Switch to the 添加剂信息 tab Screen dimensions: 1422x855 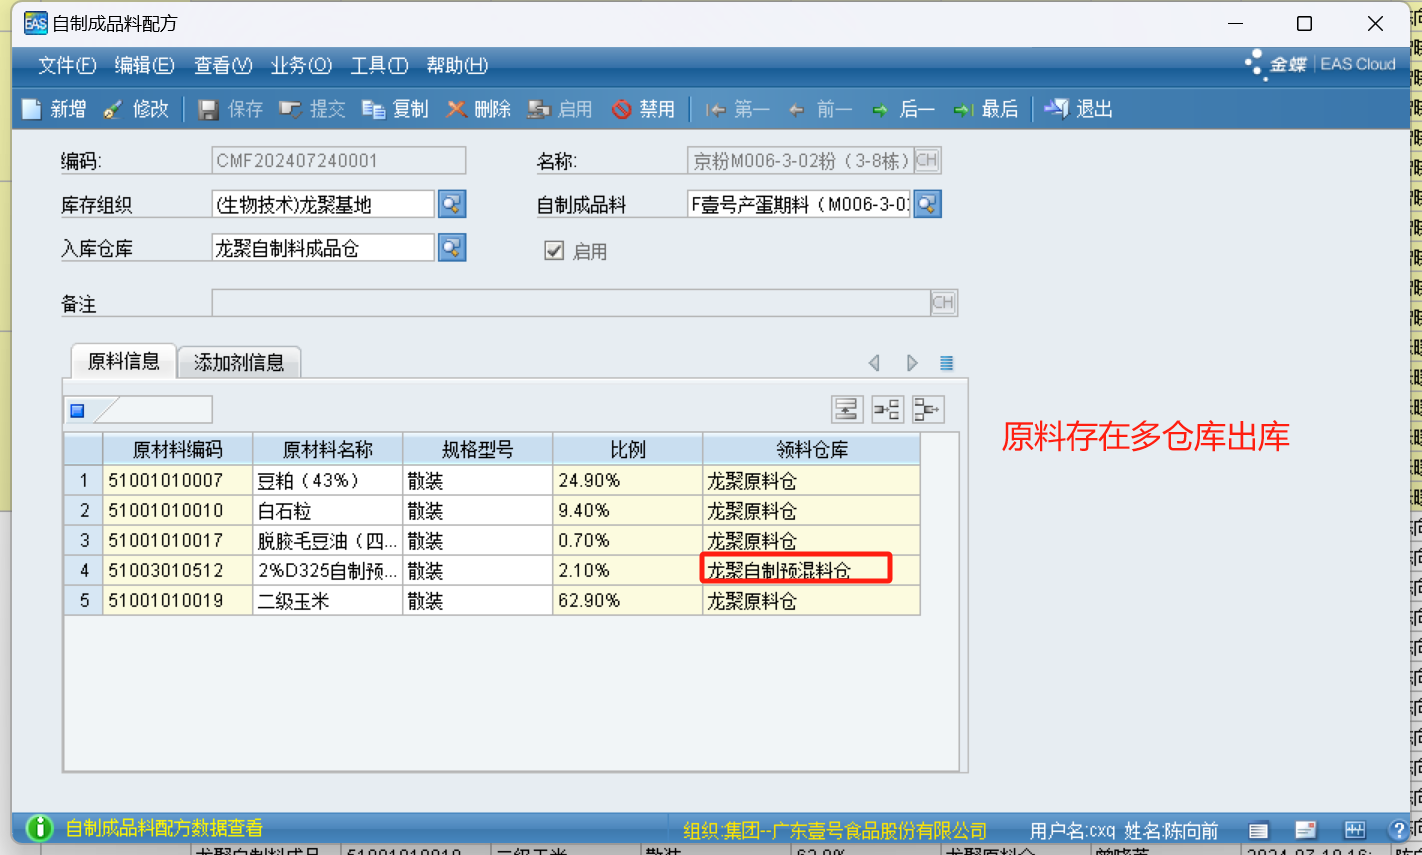(x=239, y=362)
